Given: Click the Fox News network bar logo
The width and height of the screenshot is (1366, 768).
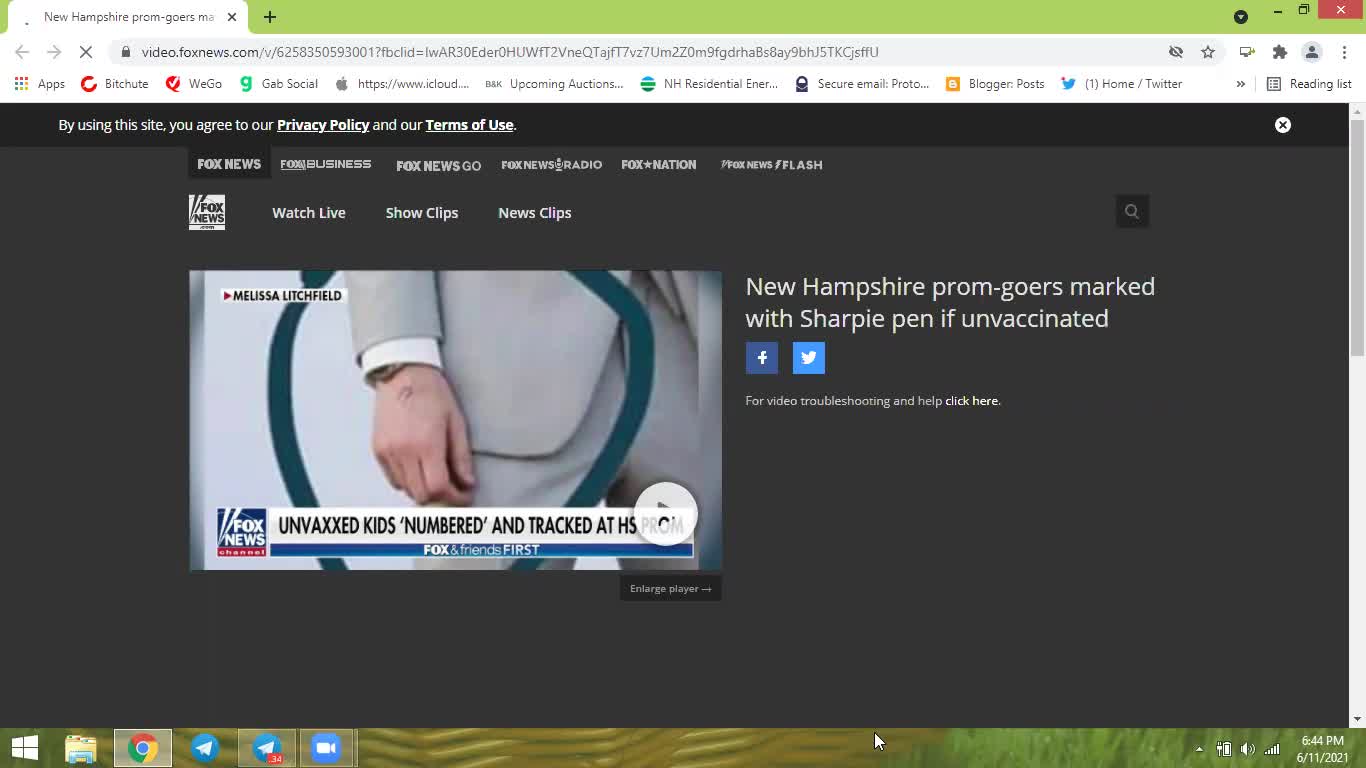Looking at the screenshot, I should (x=229, y=164).
